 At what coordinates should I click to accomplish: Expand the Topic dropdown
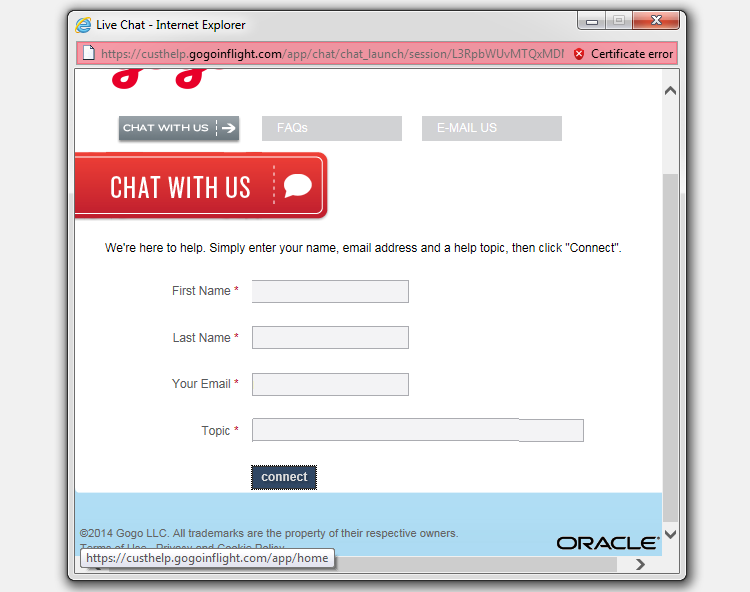417,431
